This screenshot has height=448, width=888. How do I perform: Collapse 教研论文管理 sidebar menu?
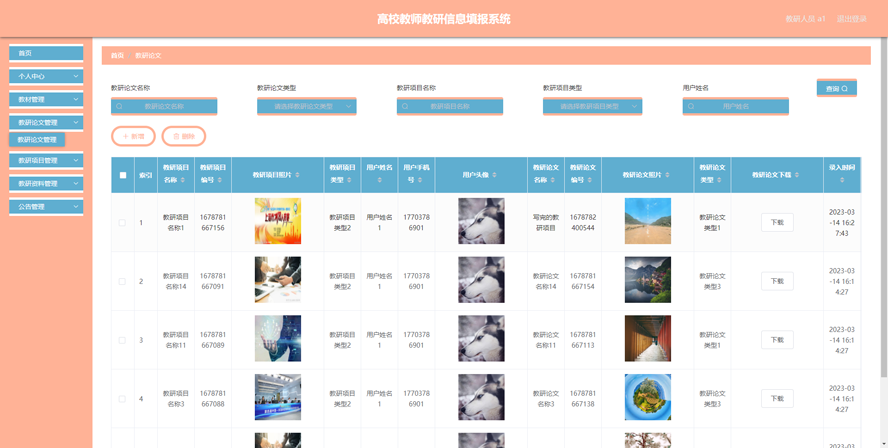click(x=46, y=122)
